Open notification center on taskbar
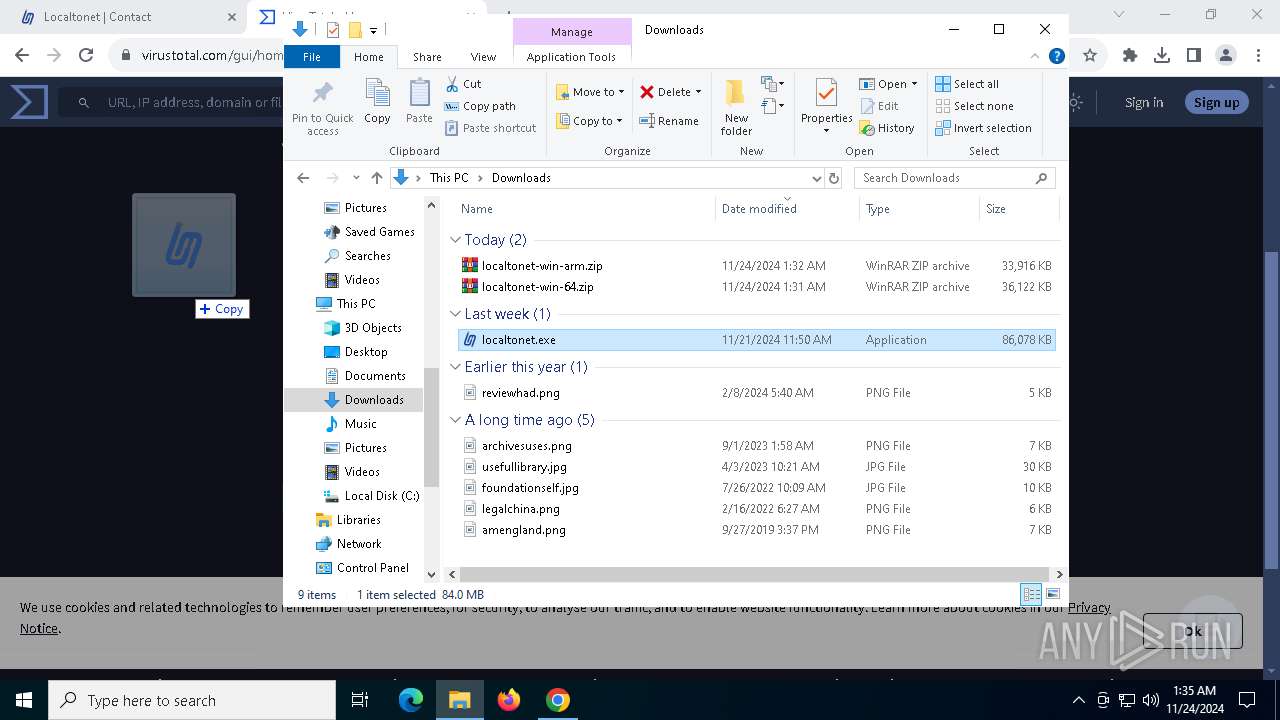This screenshot has width=1280, height=720. tap(1247, 700)
